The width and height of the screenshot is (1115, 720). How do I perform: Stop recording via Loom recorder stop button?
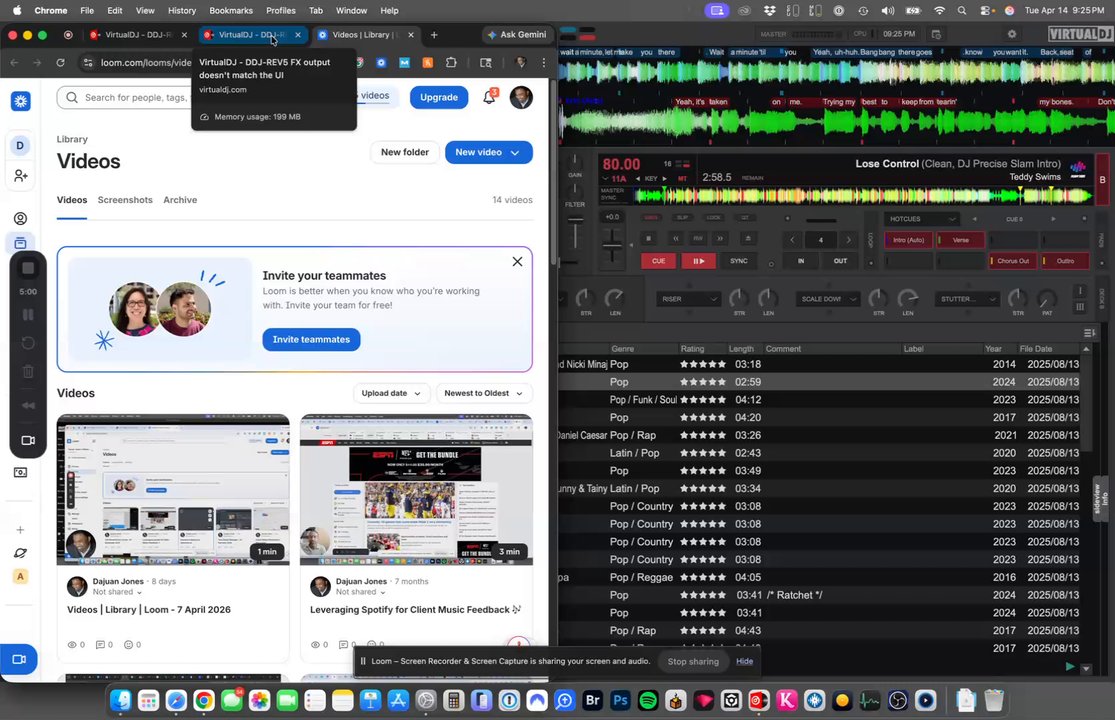28,268
